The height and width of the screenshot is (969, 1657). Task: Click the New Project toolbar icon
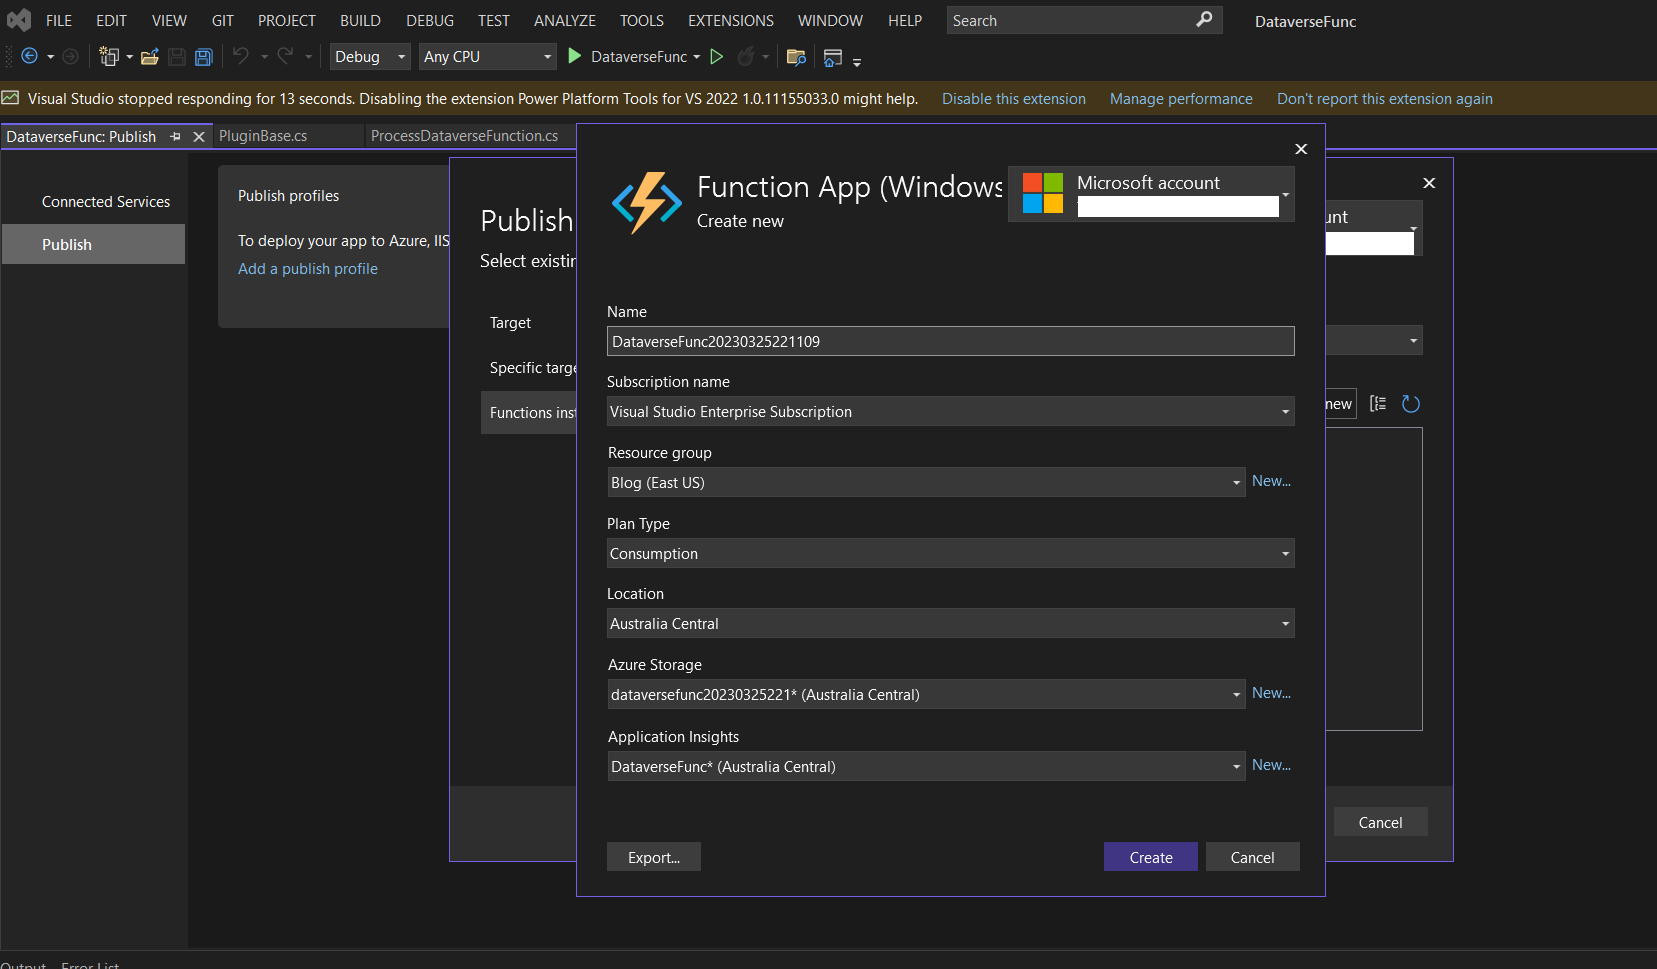(x=108, y=57)
